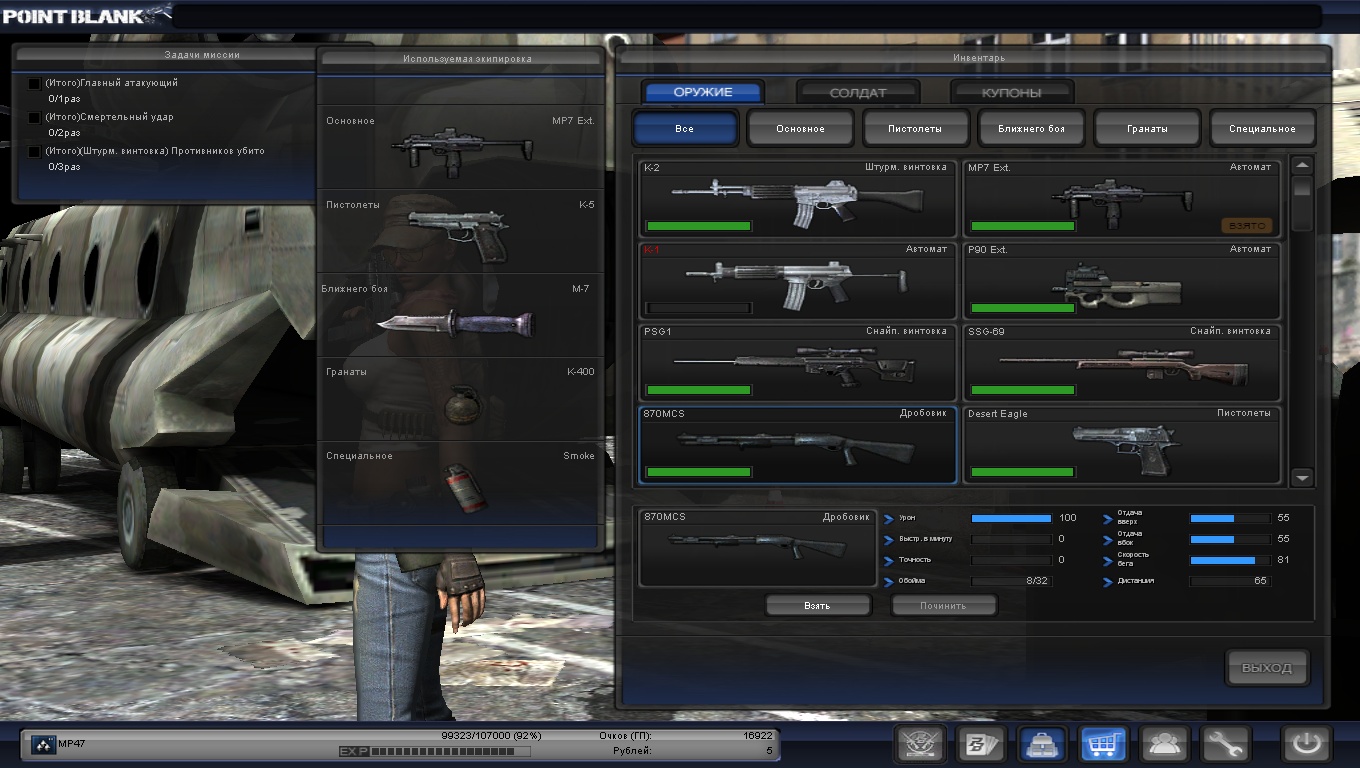Image resolution: width=1360 pixels, height=768 pixels.
Task: Click the arrow beside 'Дистанция' stat
Action: tap(1108, 582)
